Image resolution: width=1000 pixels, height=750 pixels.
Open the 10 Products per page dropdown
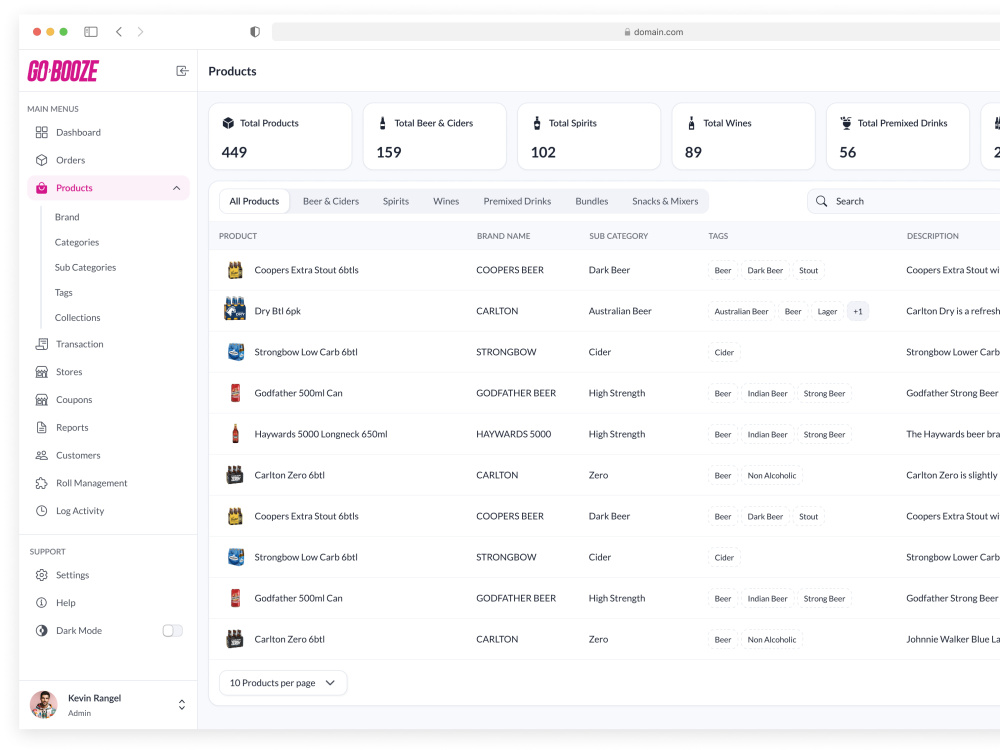tap(283, 683)
